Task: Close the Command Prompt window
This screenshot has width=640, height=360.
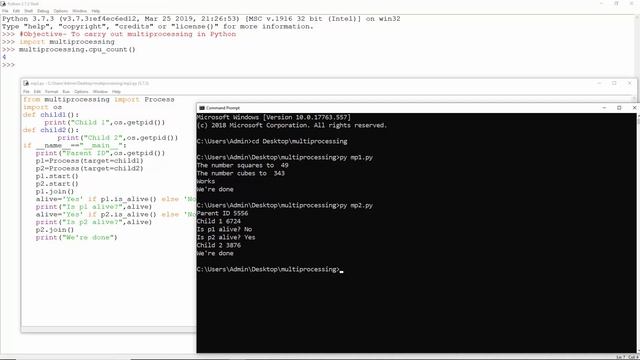Action: [x=634, y=108]
